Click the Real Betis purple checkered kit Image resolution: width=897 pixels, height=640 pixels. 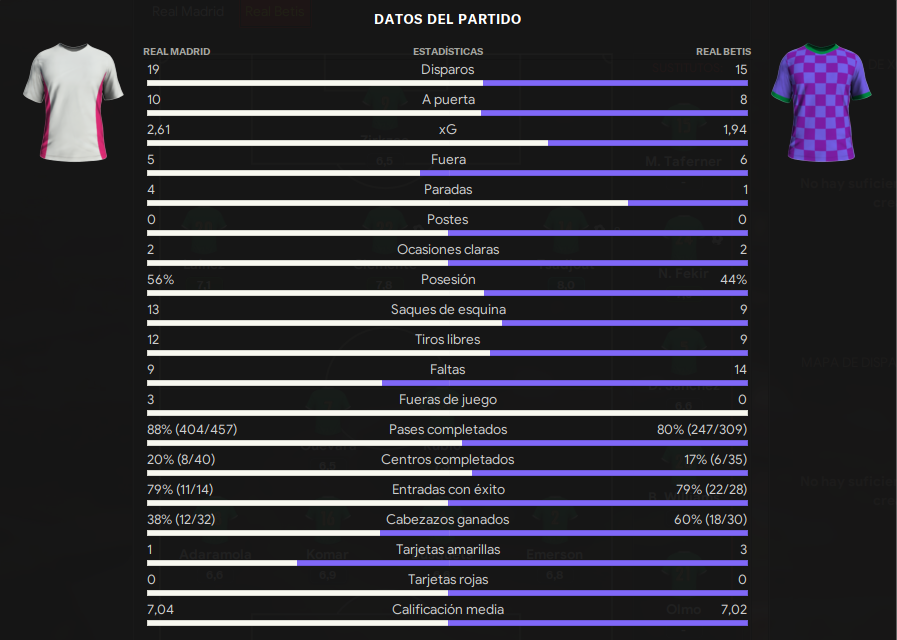[821, 102]
